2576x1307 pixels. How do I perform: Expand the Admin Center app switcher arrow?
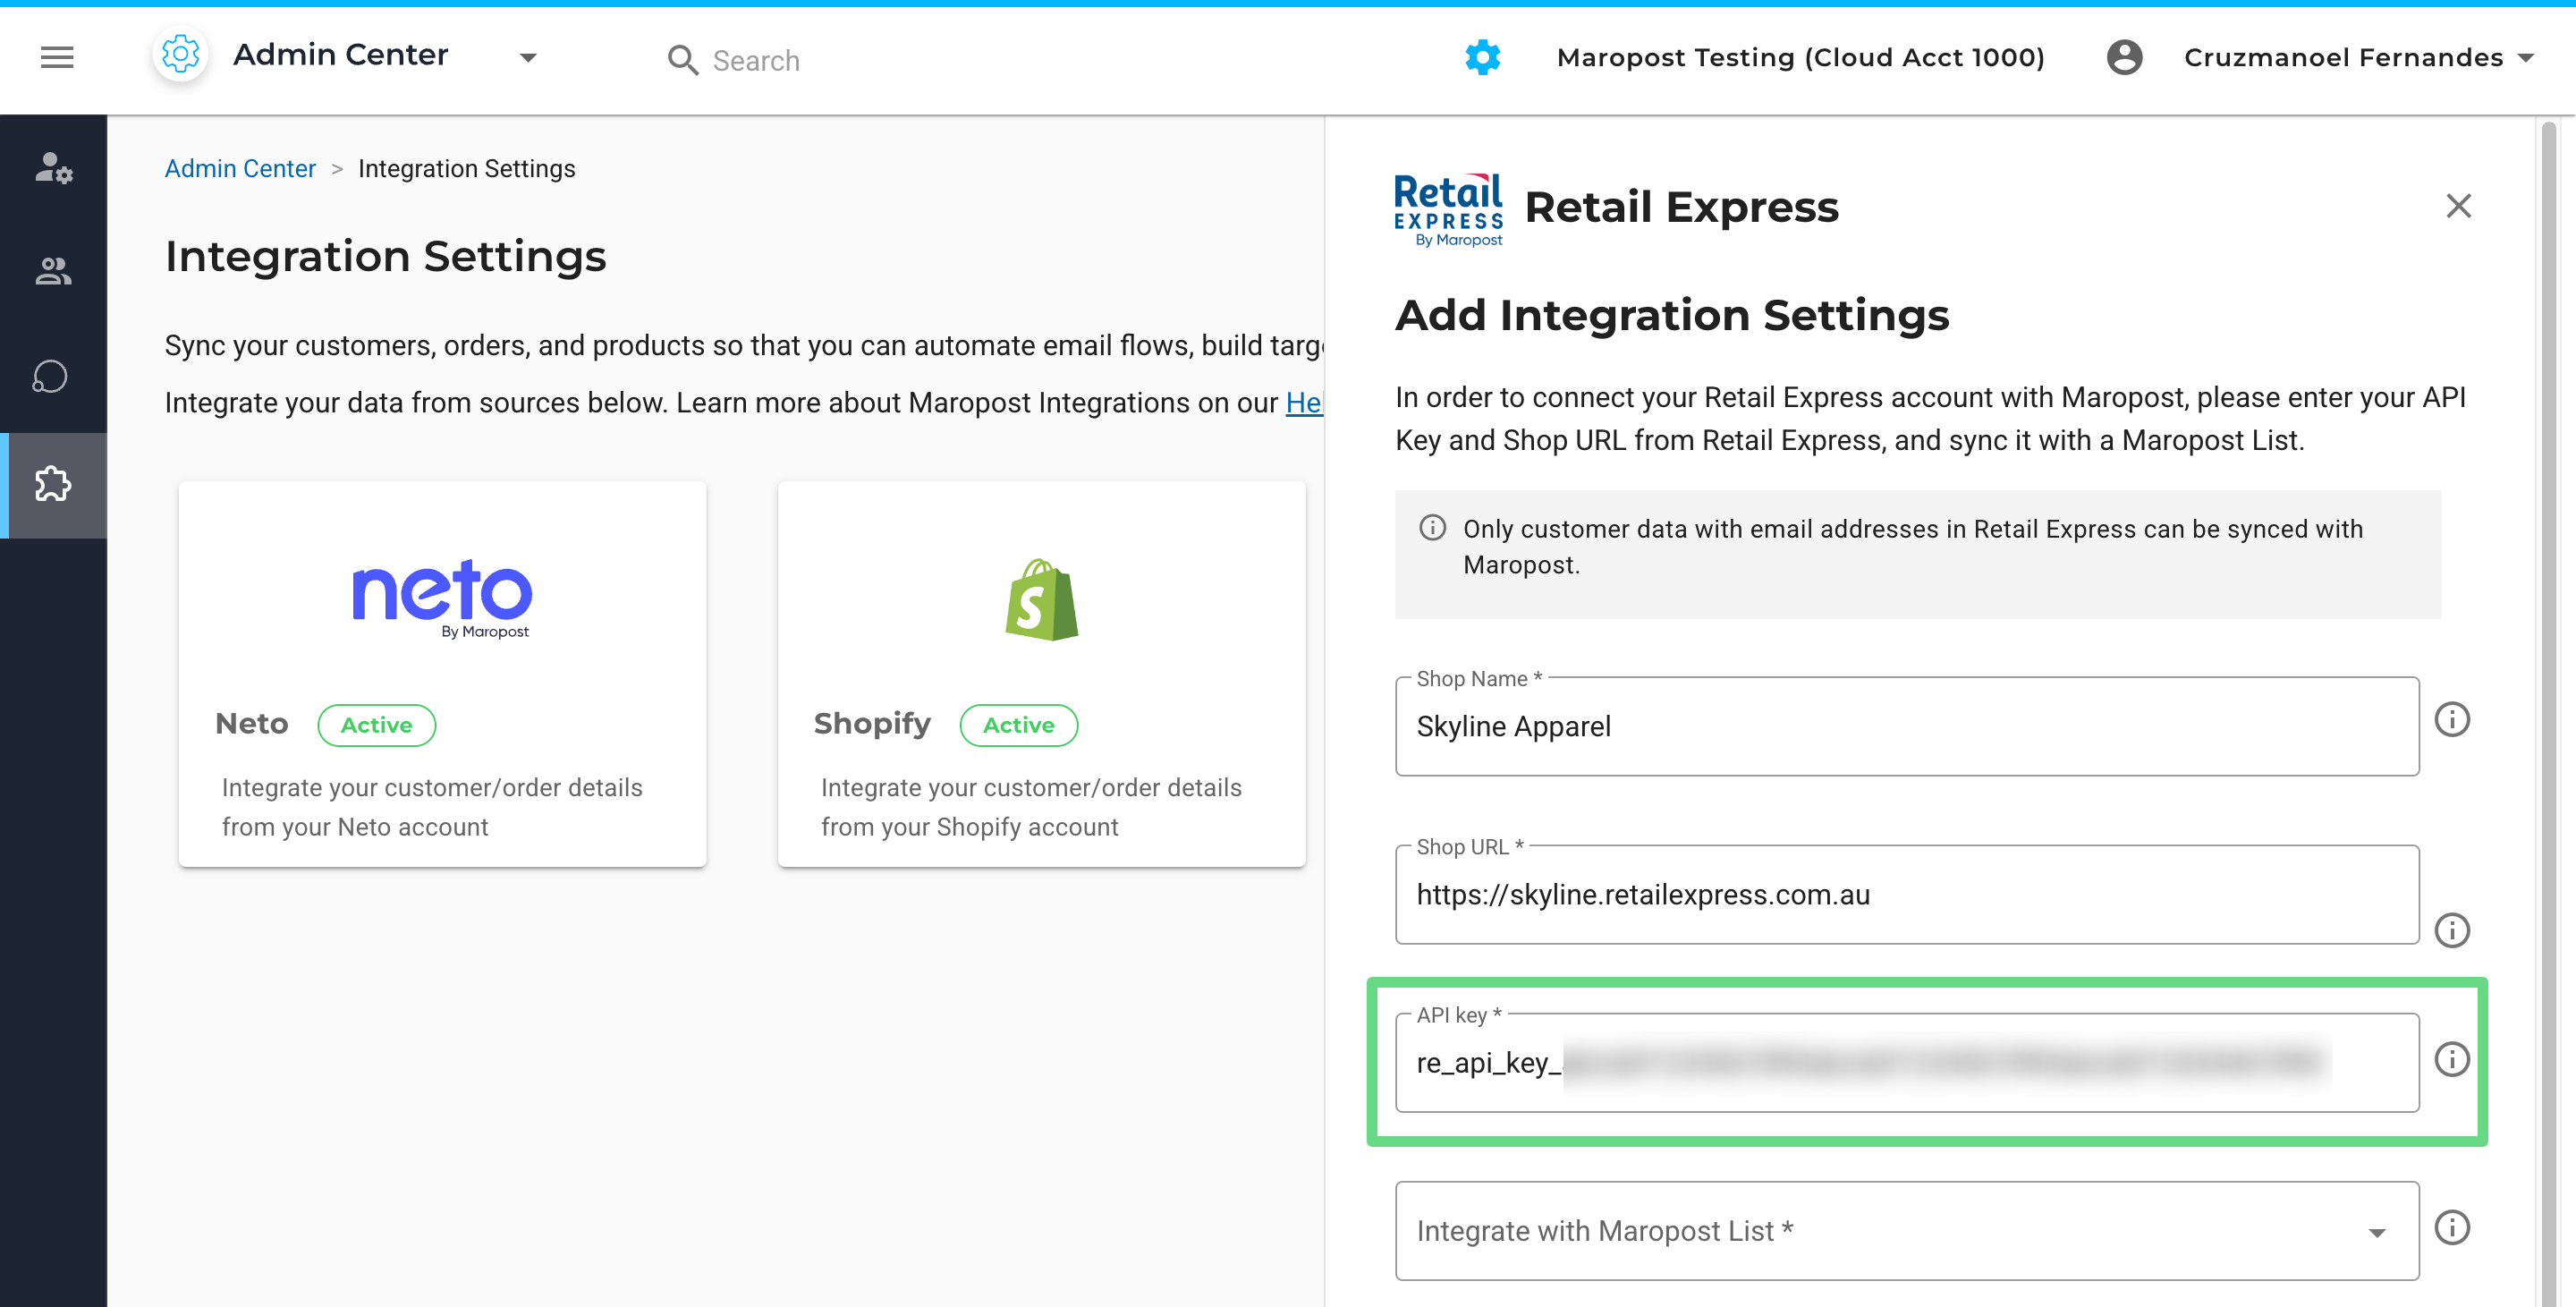tap(528, 58)
